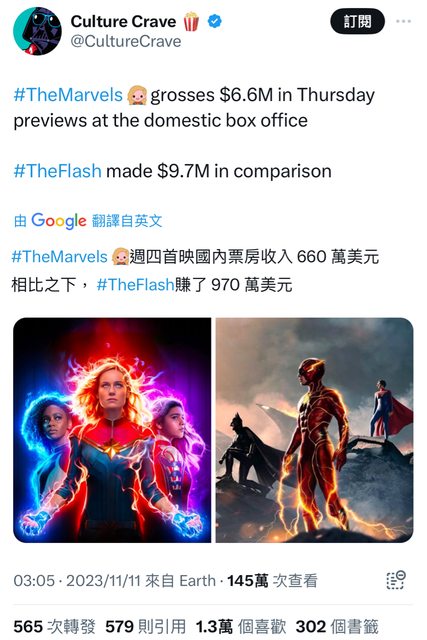
Task: Open the #TheMarvels hashtag in original tweet
Action: 68,95
